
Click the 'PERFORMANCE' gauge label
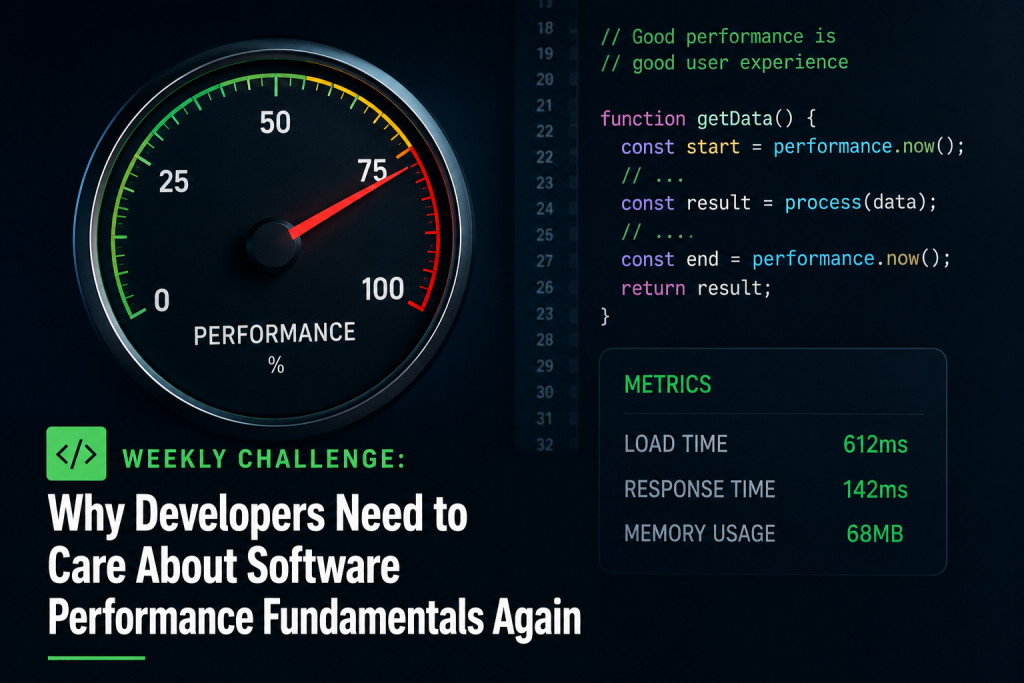point(274,334)
